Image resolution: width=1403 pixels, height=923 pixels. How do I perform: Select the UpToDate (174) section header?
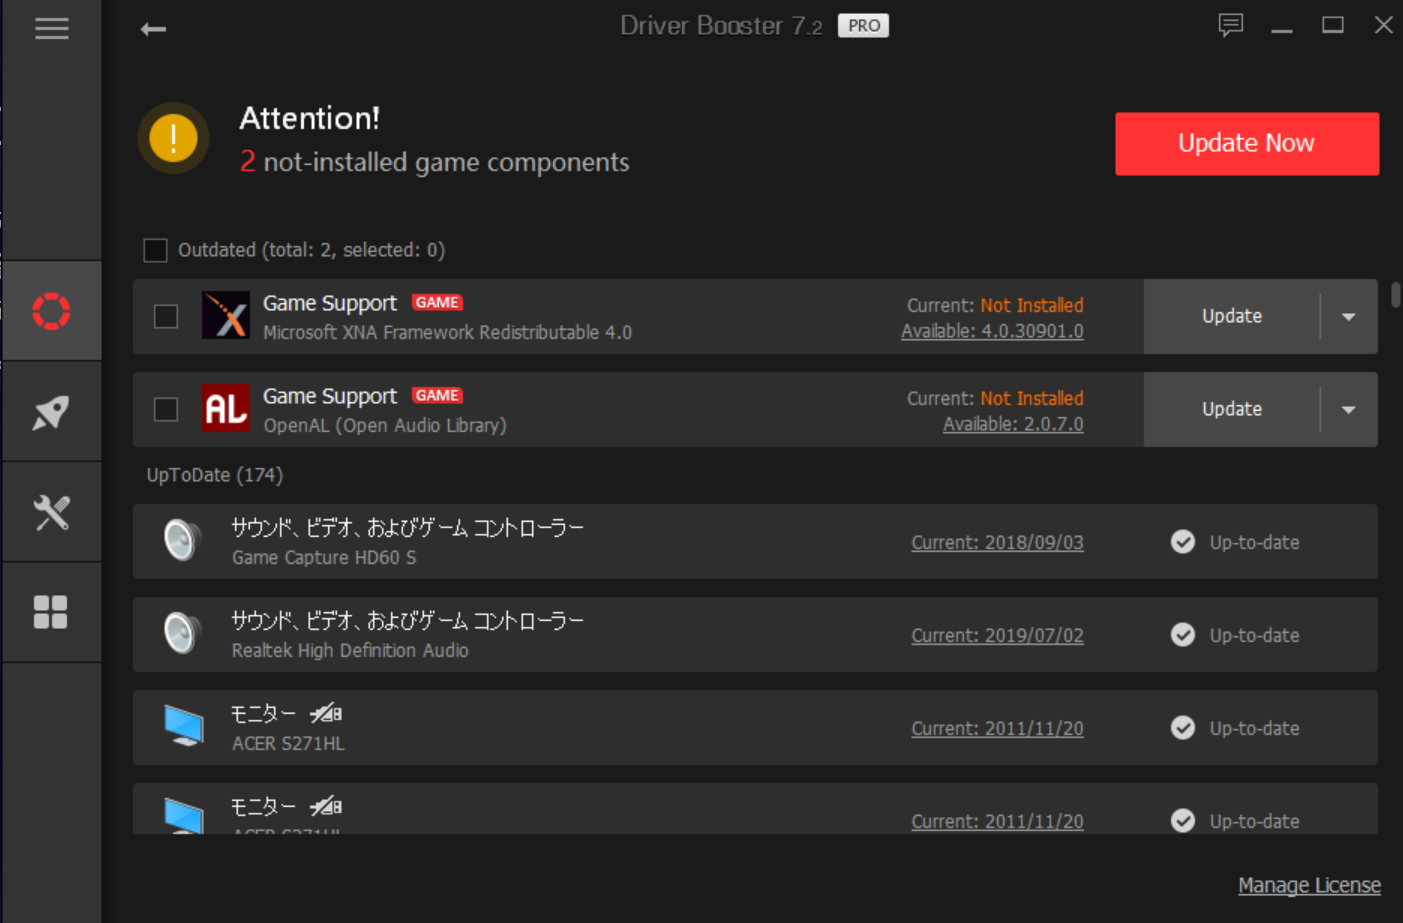coord(215,475)
